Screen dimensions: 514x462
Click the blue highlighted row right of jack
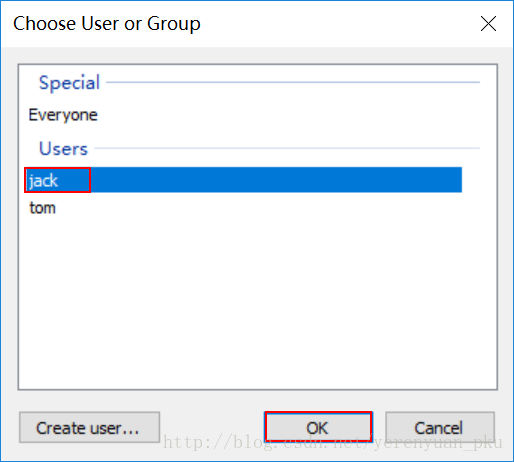pyautogui.click(x=276, y=180)
